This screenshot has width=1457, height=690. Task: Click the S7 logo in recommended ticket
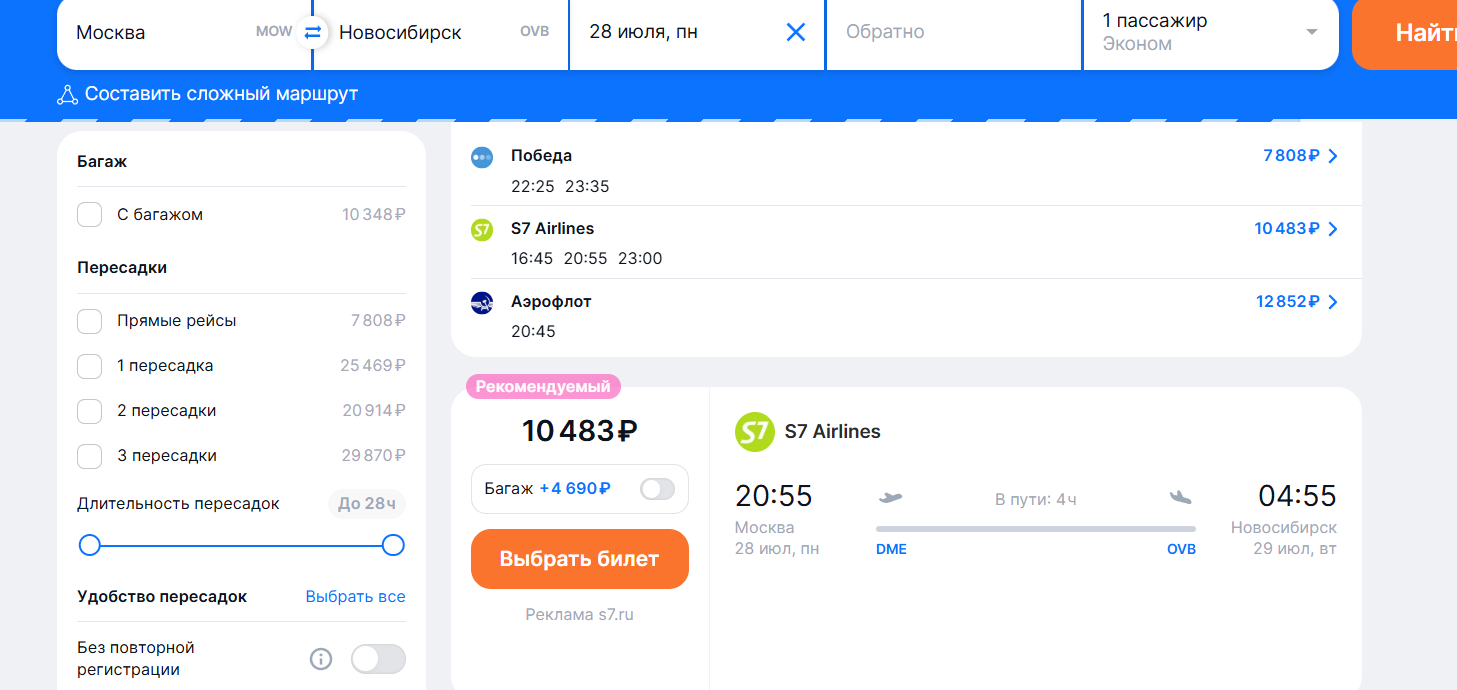pyautogui.click(x=755, y=432)
